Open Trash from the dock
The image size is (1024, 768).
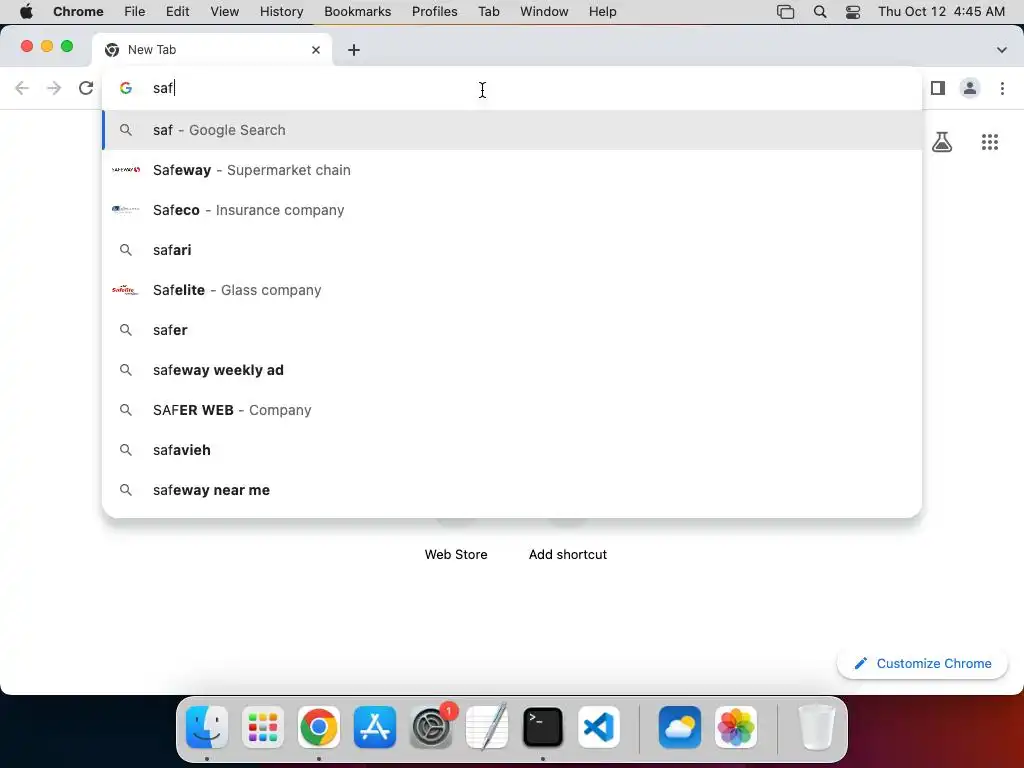(816, 727)
